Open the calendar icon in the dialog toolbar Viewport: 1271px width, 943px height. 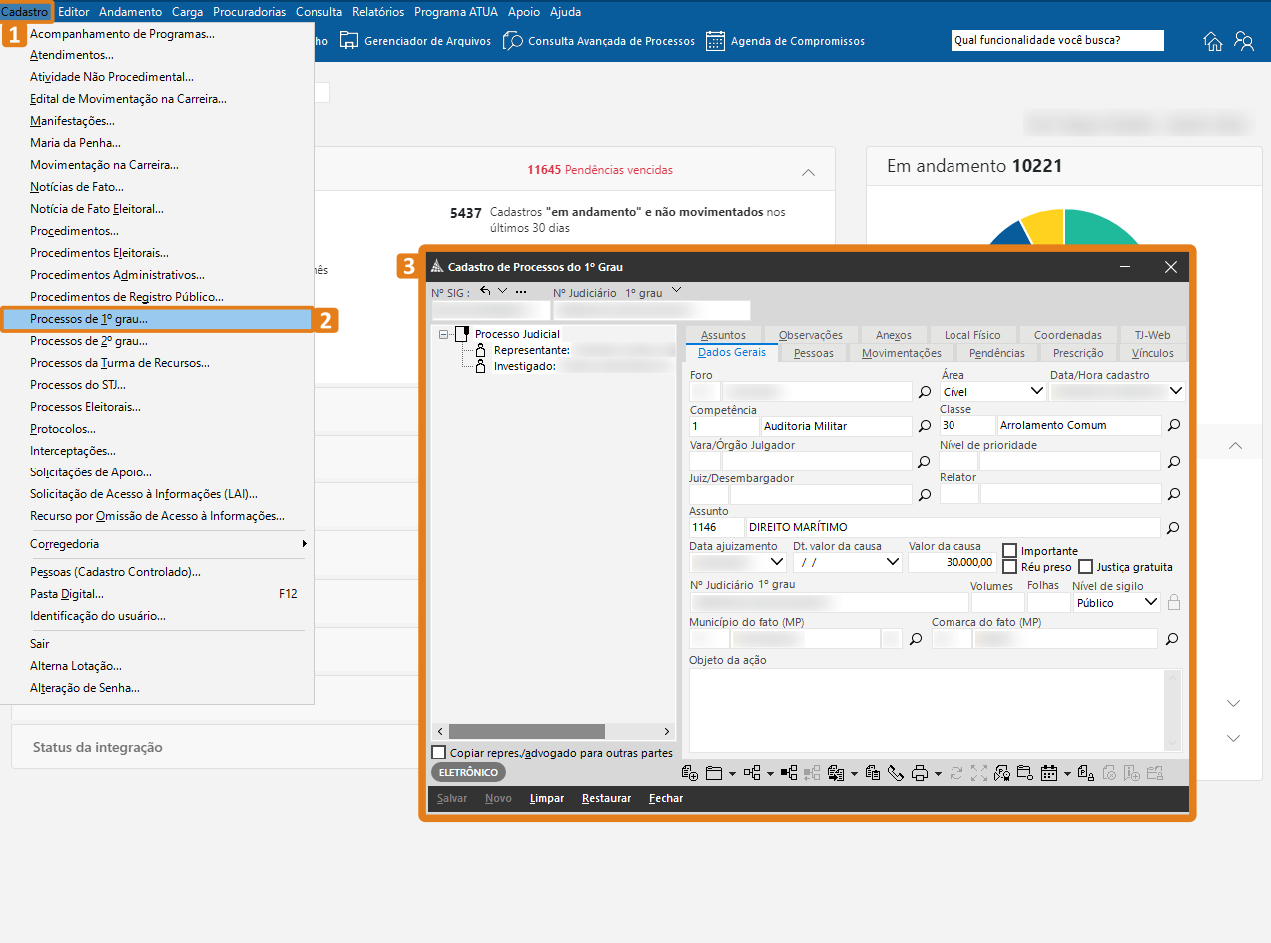tap(1049, 773)
